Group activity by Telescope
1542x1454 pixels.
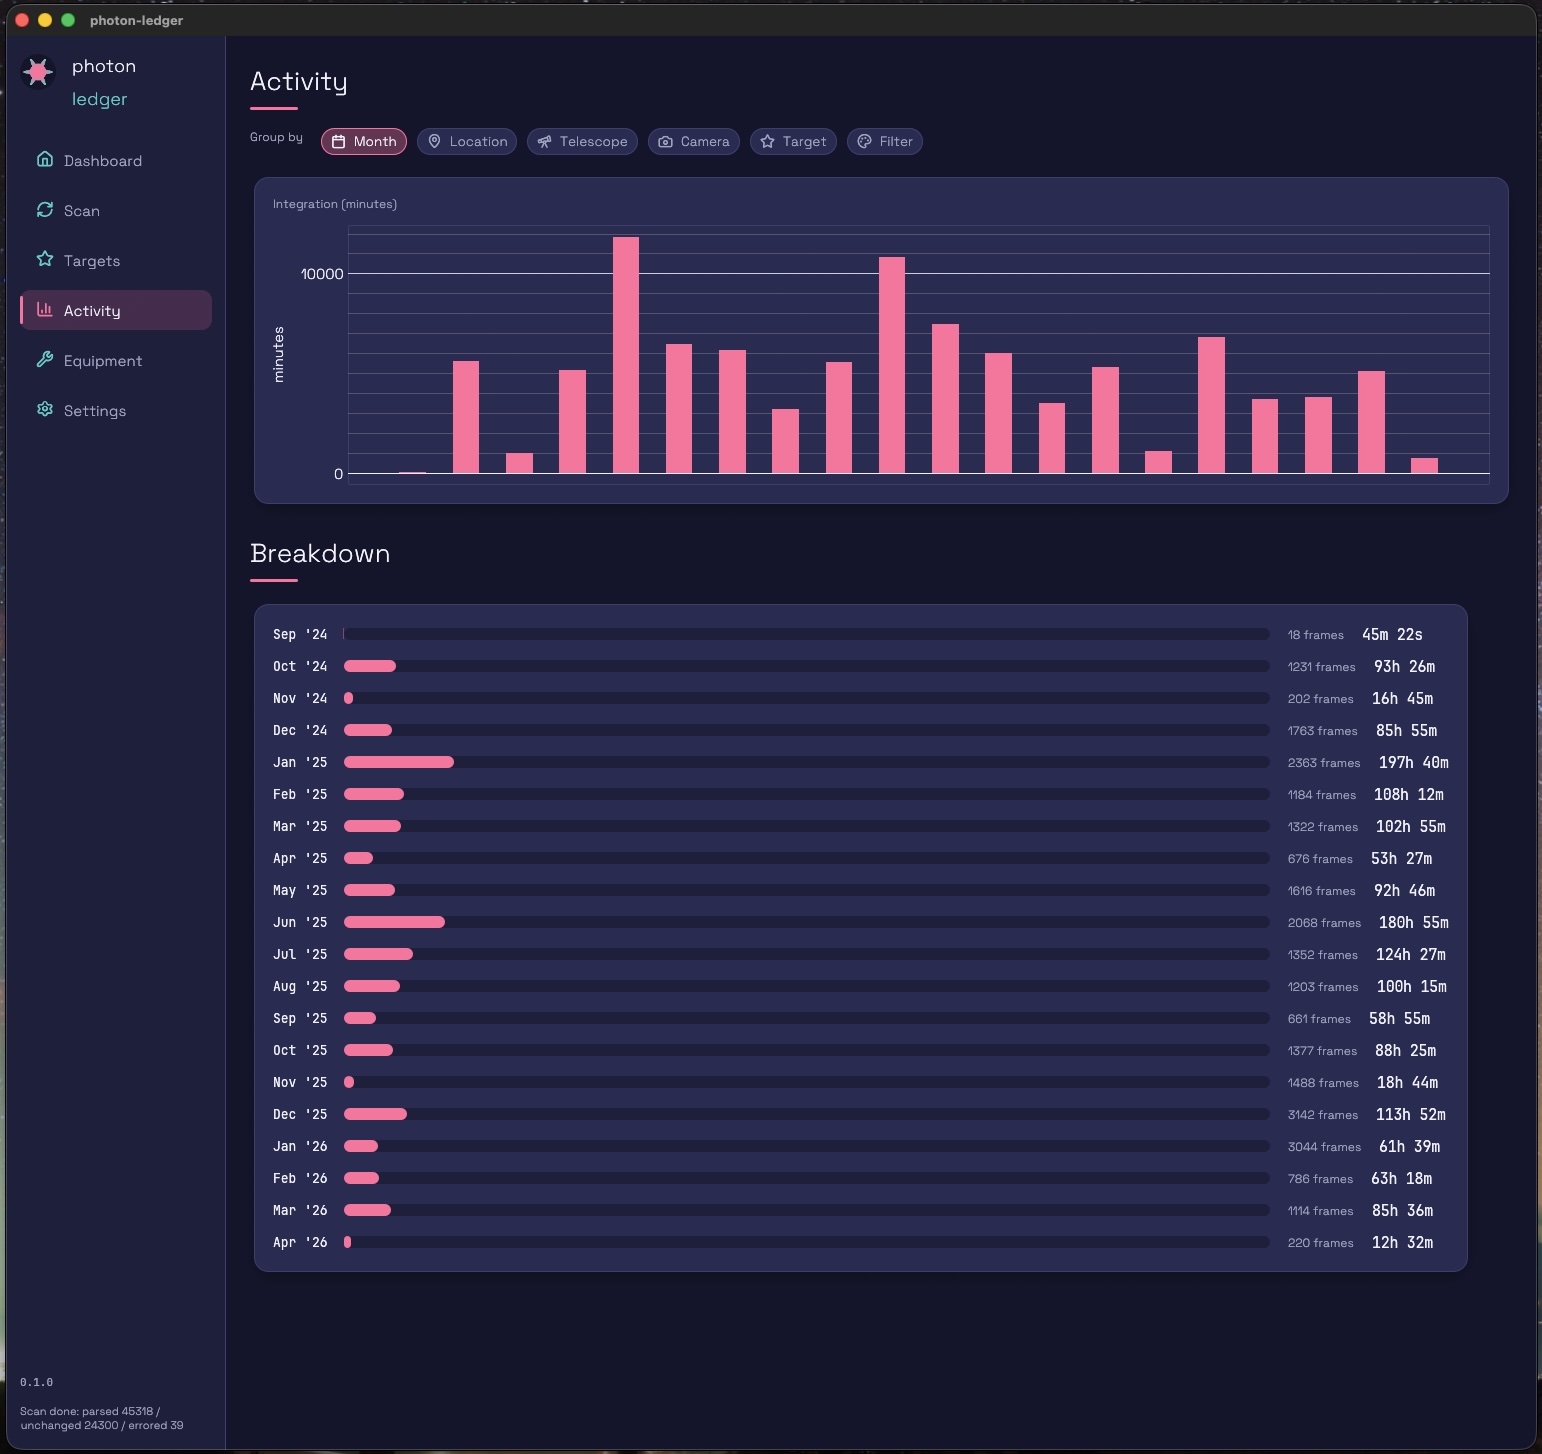click(x=582, y=142)
